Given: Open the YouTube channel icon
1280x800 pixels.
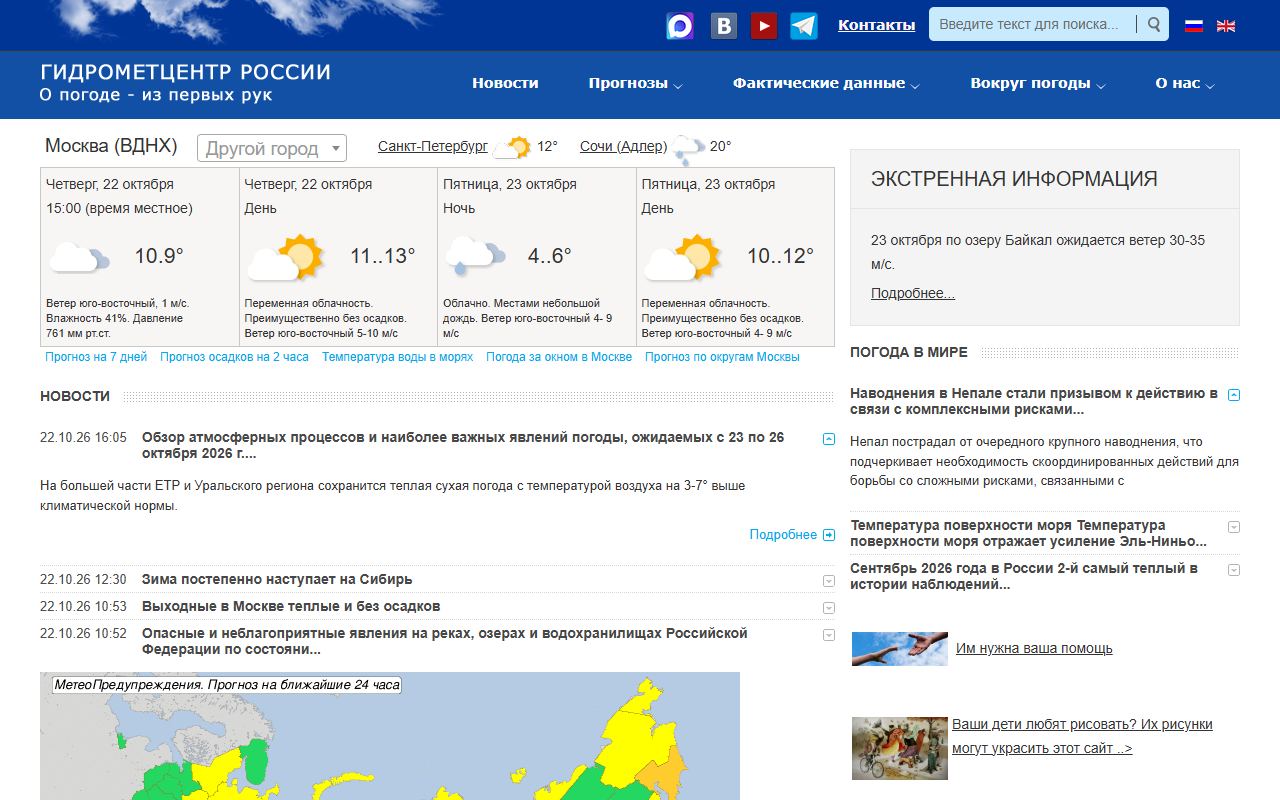Looking at the screenshot, I should pos(764,25).
